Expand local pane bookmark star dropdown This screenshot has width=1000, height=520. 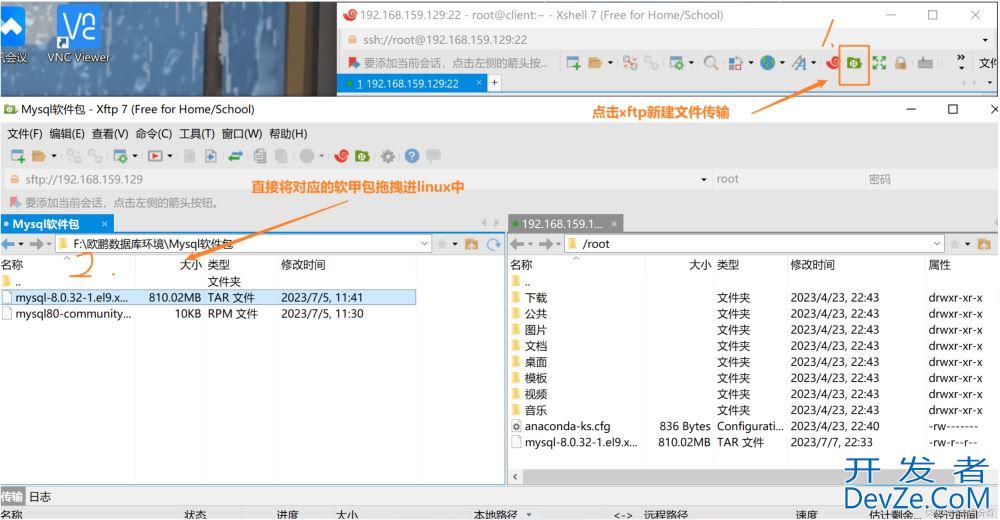coord(457,244)
